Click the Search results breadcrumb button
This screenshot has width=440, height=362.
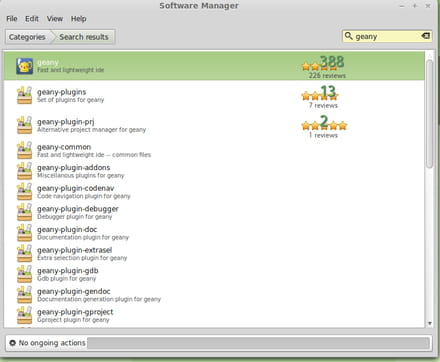84,37
